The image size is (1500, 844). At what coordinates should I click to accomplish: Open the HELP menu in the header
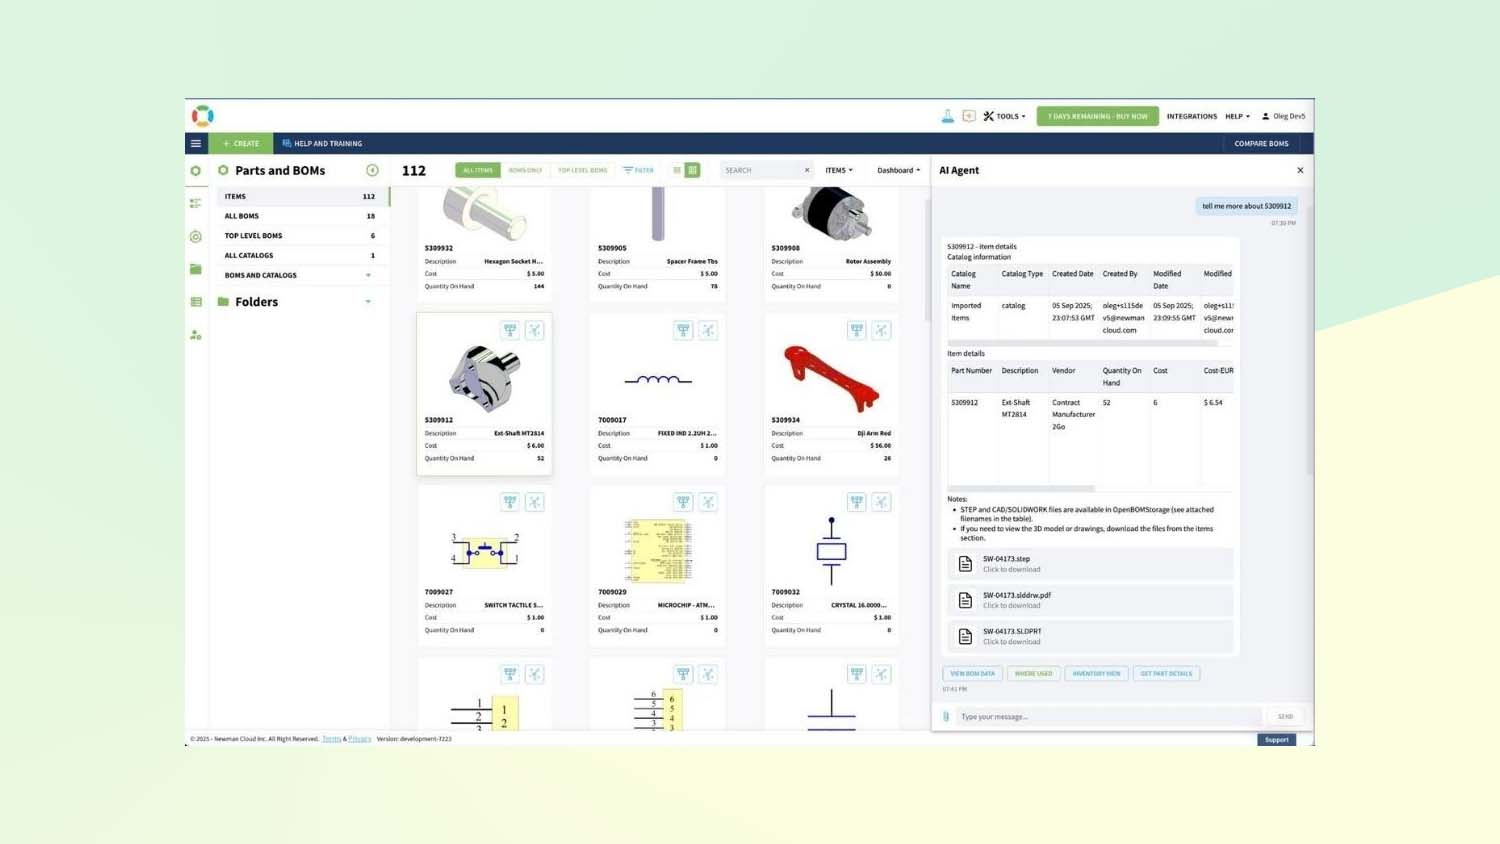pyautogui.click(x=1237, y=116)
